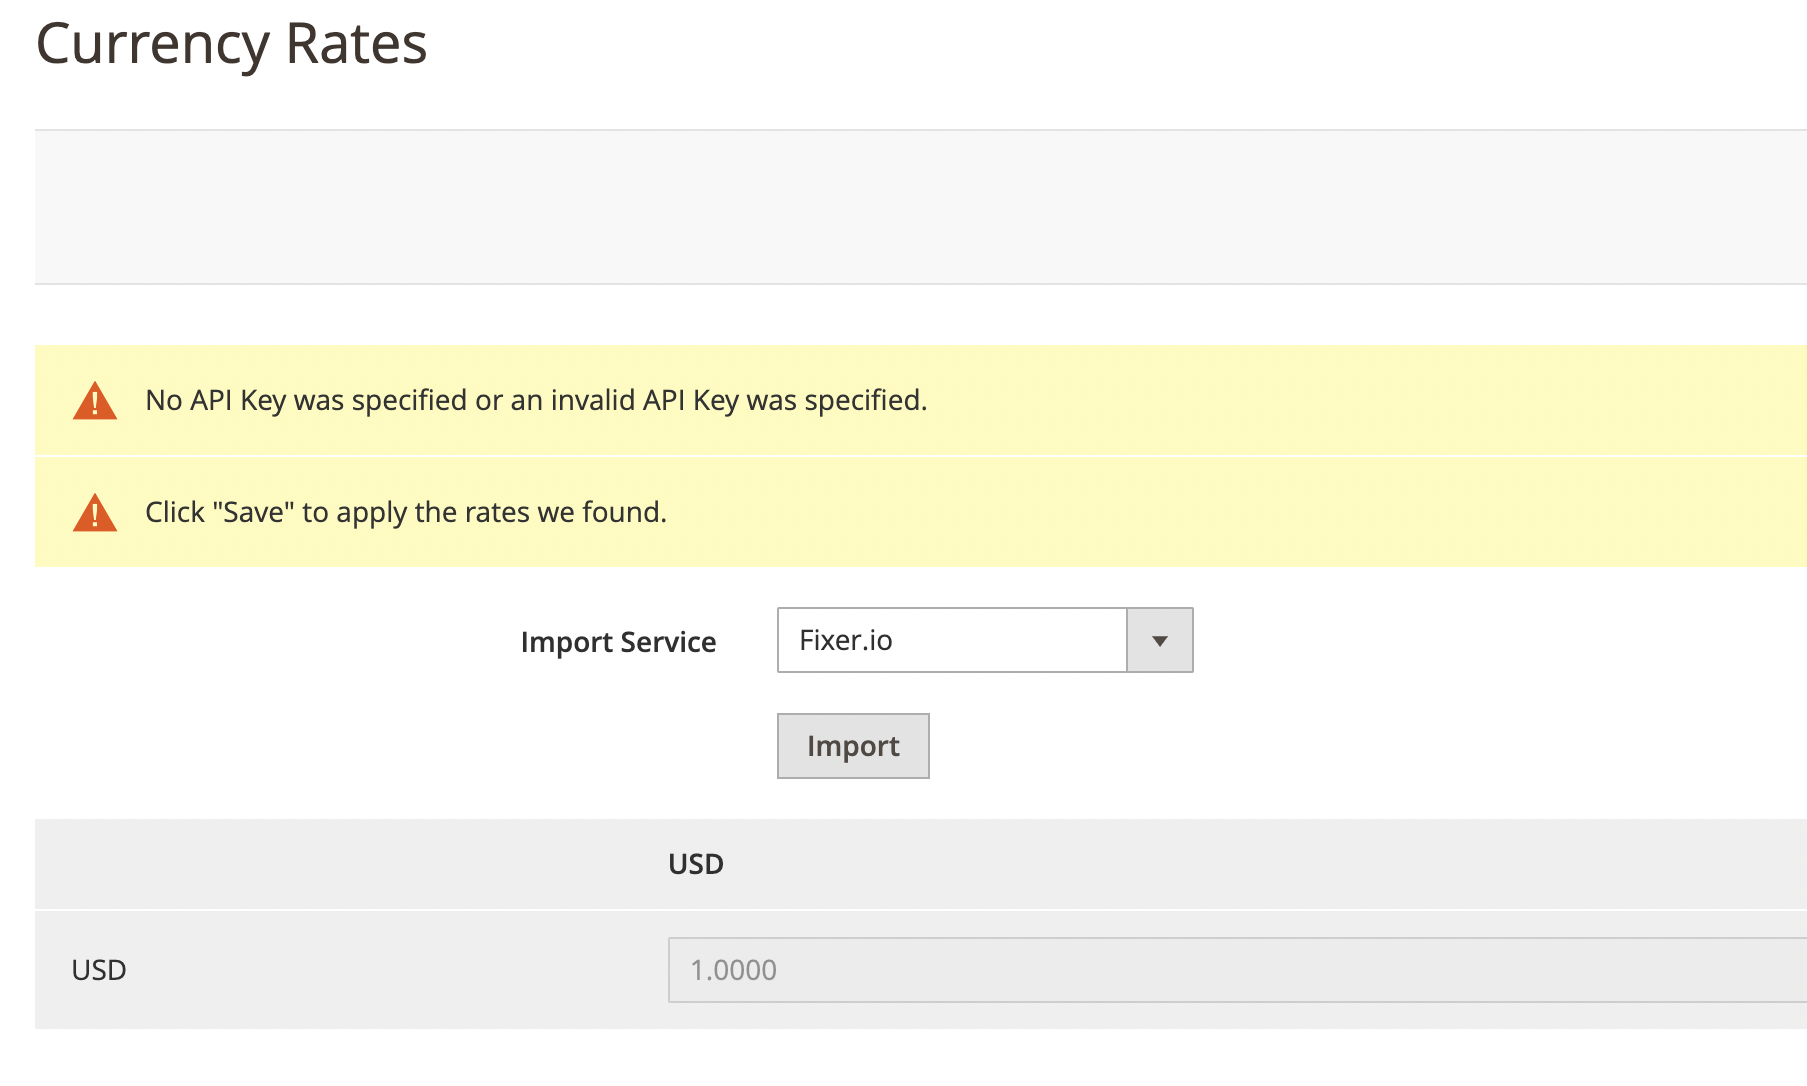The height and width of the screenshot is (1086, 1807).
Task: Click the USD column header
Action: pos(695,863)
